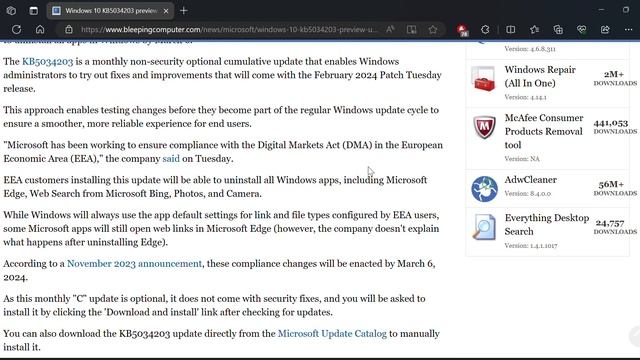Add this page to favorites with the star icon

coord(433,29)
